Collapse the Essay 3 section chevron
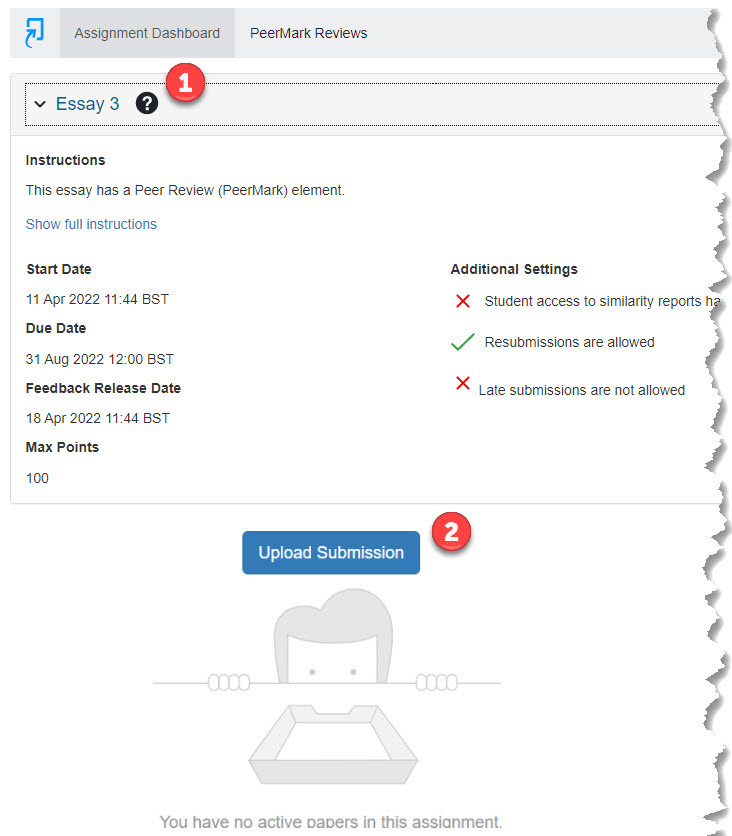The image size is (732, 836). pos(40,104)
